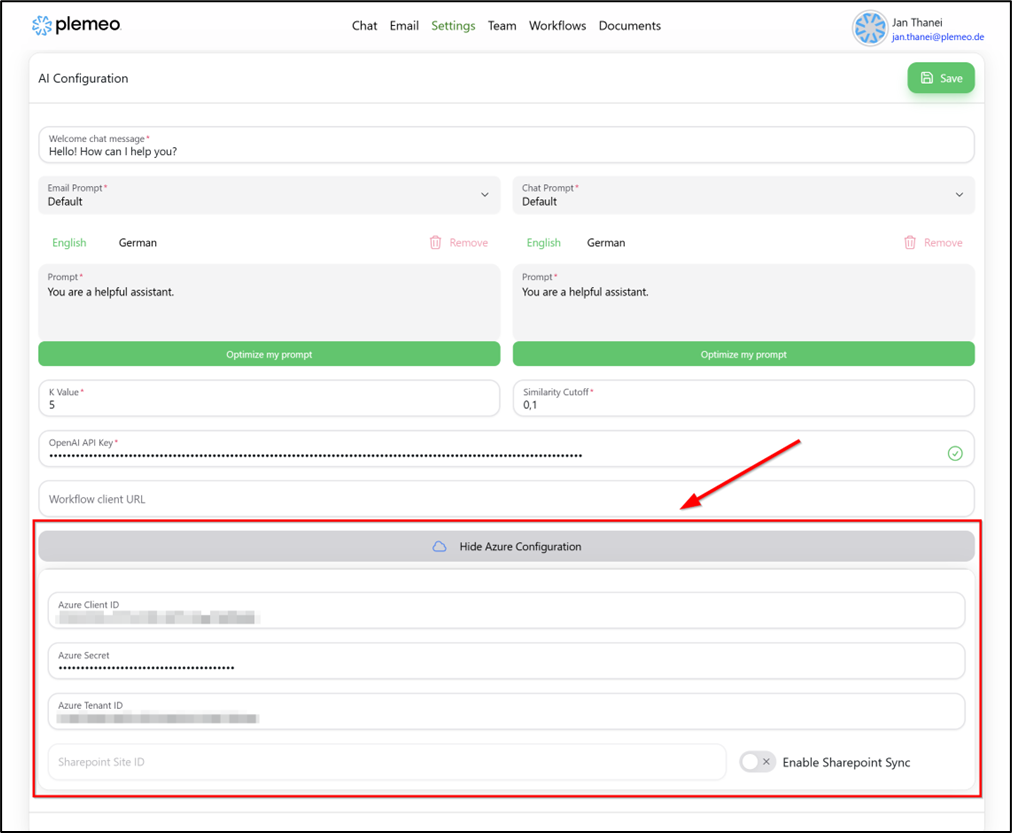Click the trash icon under Email Prompt
This screenshot has height=833, width=1012.
coord(435,243)
